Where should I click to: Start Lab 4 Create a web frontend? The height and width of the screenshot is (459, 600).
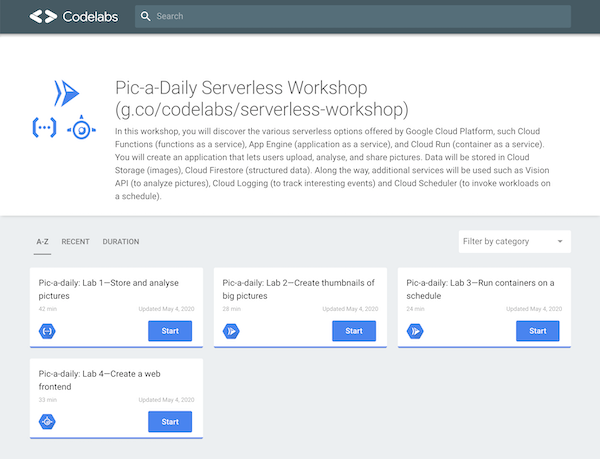(170, 422)
